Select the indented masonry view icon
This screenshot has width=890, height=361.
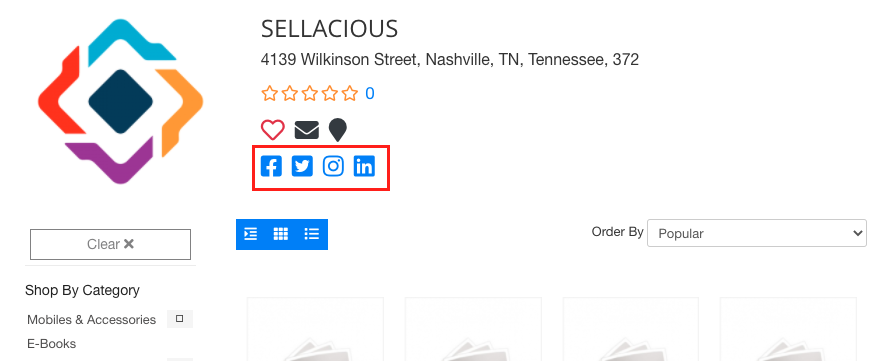(251, 234)
